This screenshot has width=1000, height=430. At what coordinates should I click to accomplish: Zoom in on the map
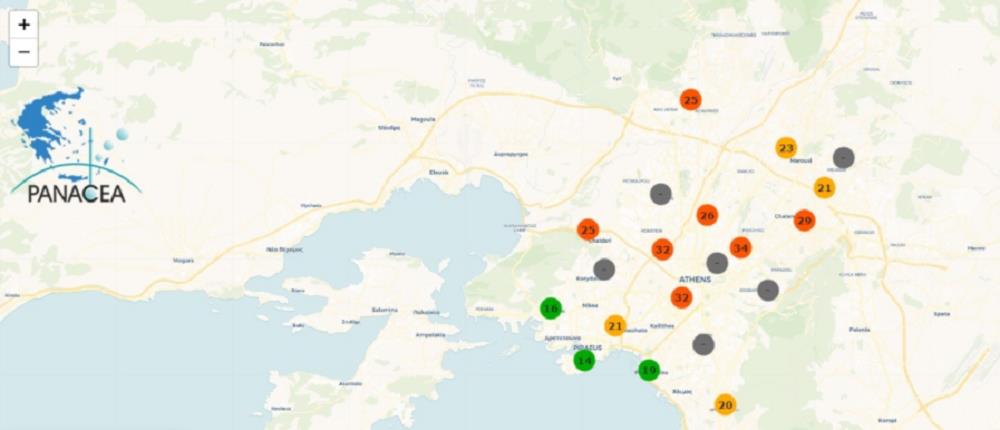[x=24, y=24]
